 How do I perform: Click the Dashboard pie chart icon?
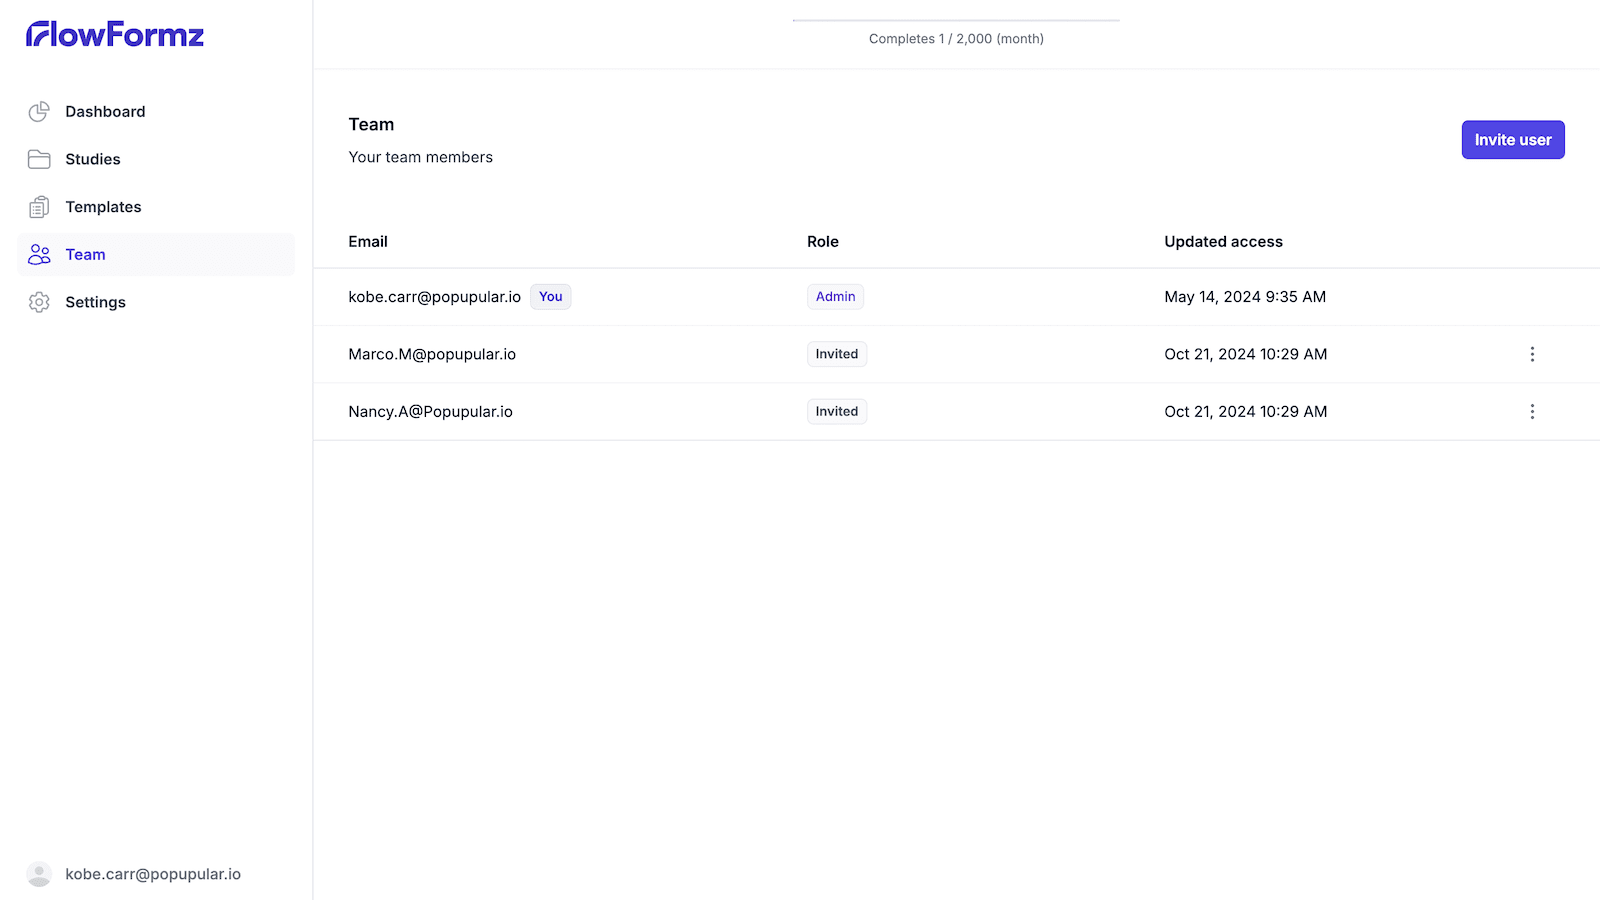coord(39,112)
